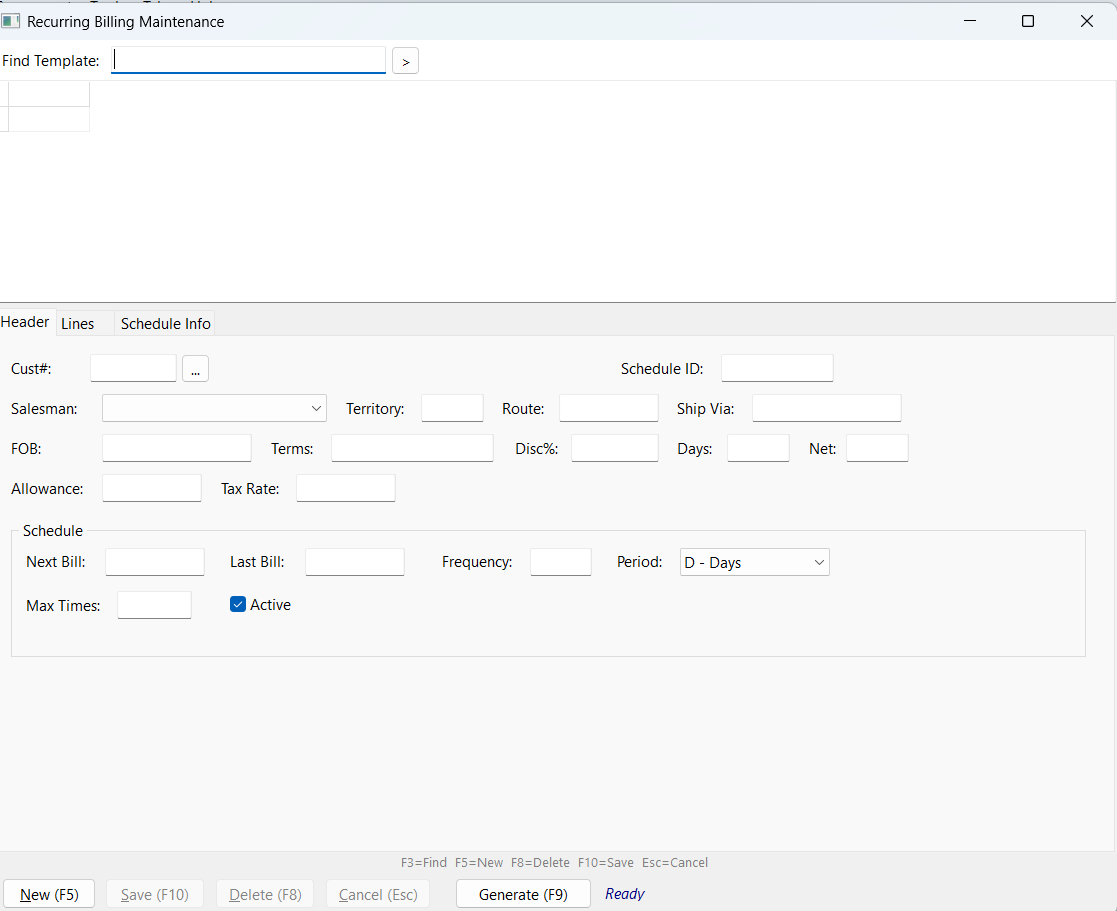The height and width of the screenshot is (911, 1117).
Task: Open the Period dropdown showing D - Days
Action: [x=754, y=562]
